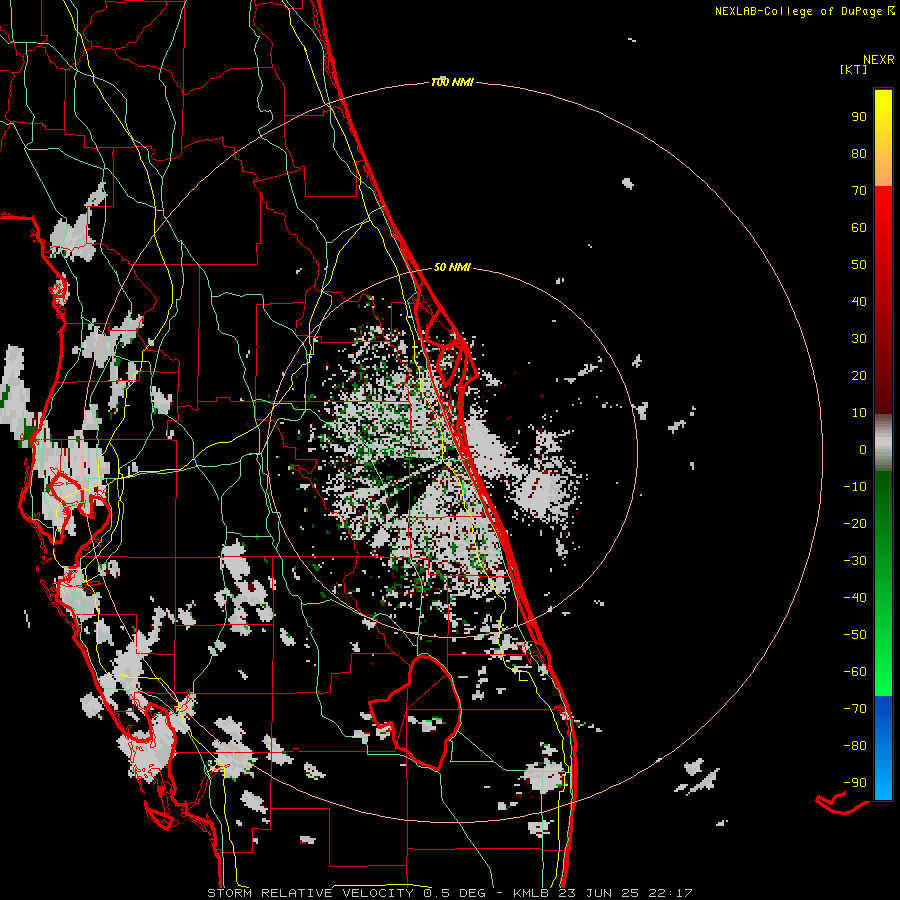This screenshot has height=900, width=900.
Task: Click the 70 value on the velocity scale
Action: coord(859,191)
